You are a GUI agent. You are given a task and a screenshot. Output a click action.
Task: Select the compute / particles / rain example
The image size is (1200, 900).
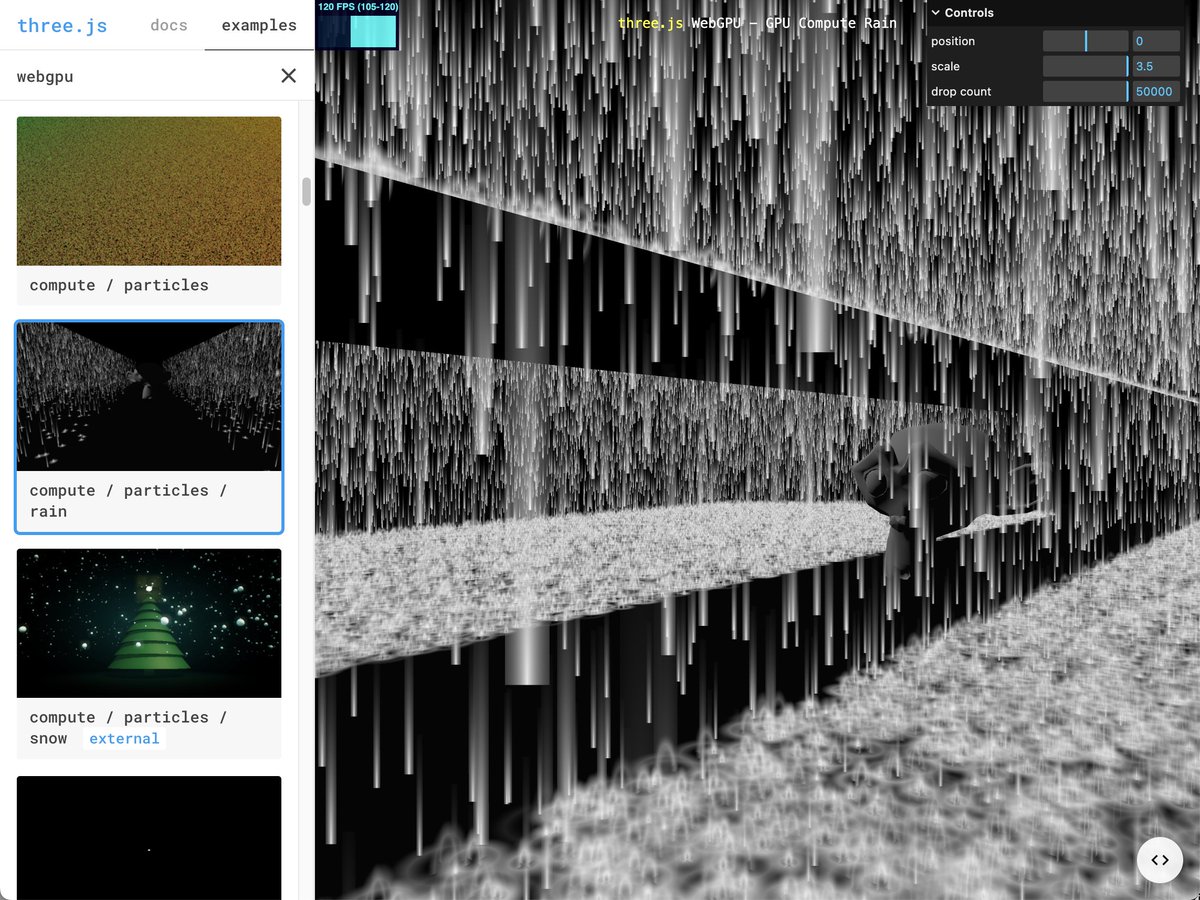(148, 396)
